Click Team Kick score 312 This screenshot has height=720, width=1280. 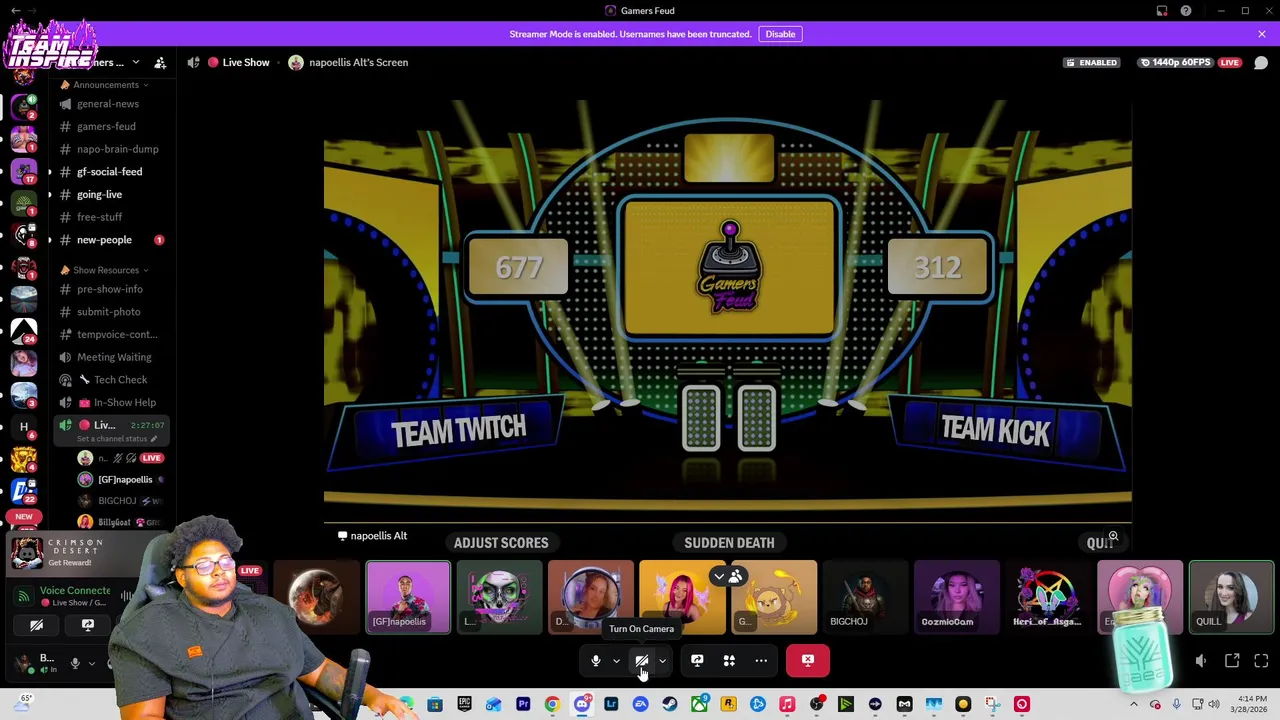pyautogui.click(x=937, y=267)
